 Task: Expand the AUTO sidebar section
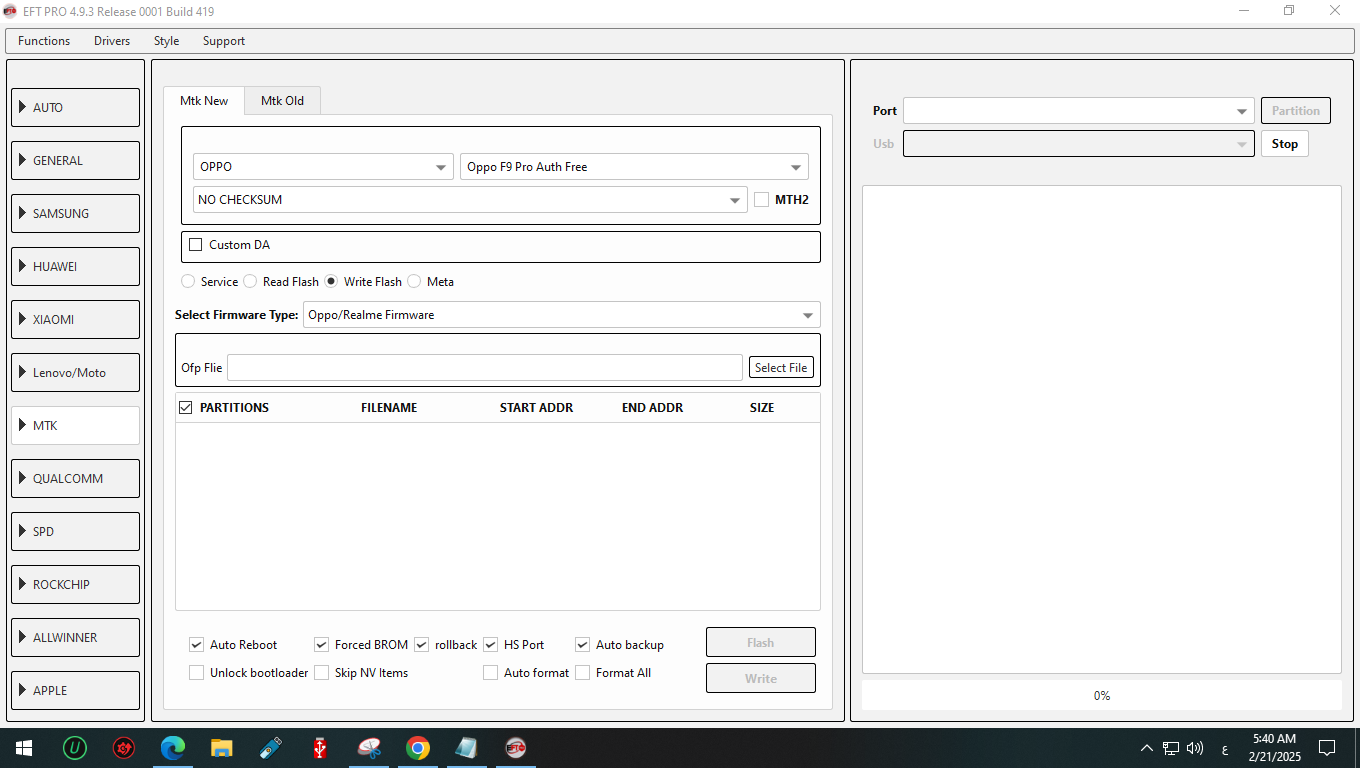(x=75, y=107)
